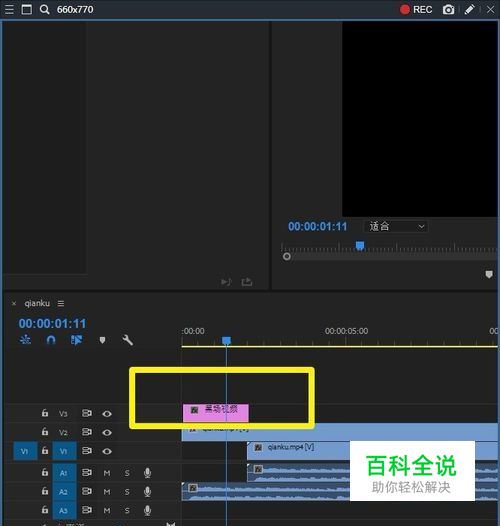Click the 660x770 resolution text
Image resolution: width=500 pixels, height=526 pixels.
[75, 9]
